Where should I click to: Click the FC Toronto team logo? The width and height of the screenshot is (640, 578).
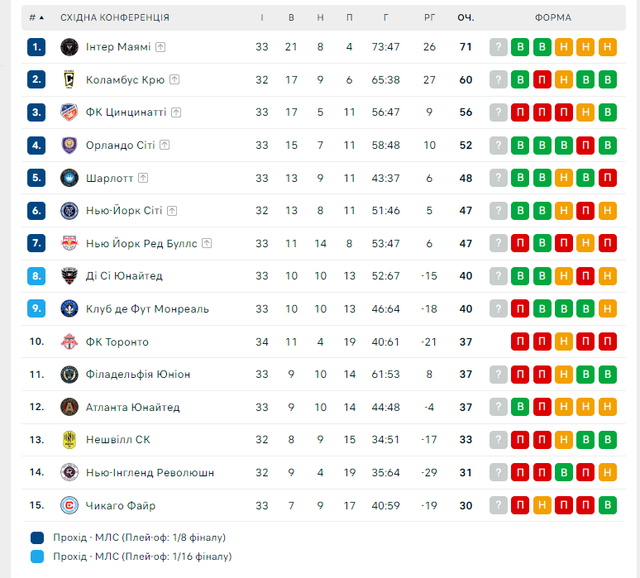pos(69,342)
